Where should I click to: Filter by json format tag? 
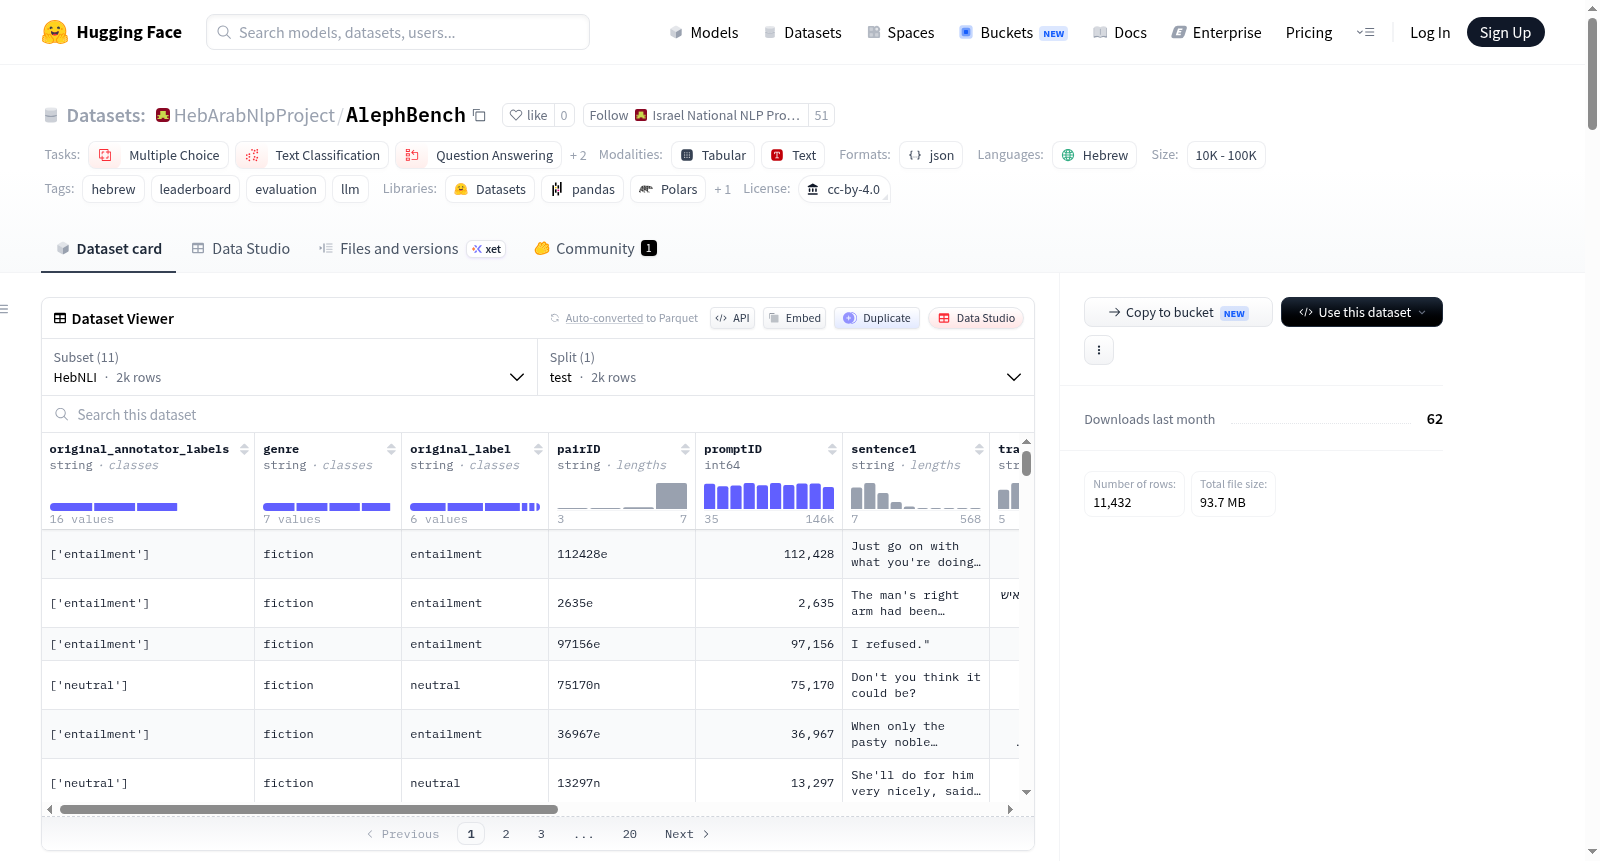[x=931, y=155]
